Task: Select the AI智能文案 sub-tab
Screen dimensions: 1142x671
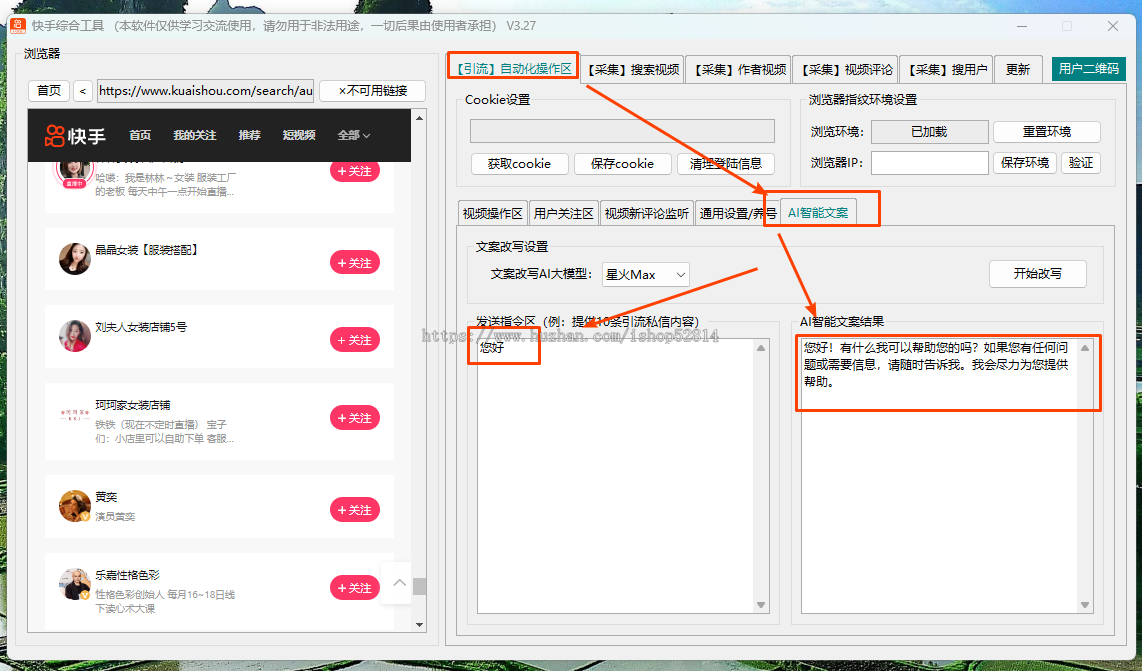Action: pos(818,213)
